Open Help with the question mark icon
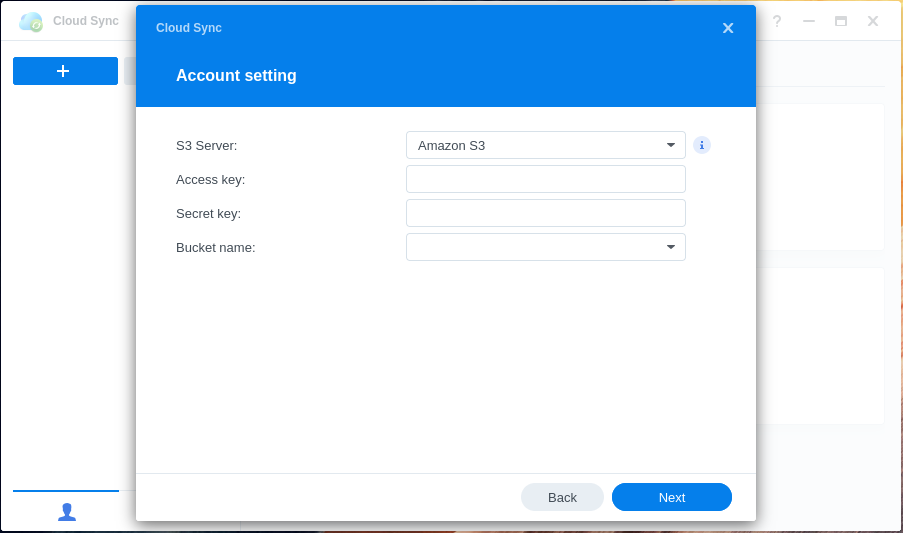This screenshot has height=533, width=903. pyautogui.click(x=777, y=21)
